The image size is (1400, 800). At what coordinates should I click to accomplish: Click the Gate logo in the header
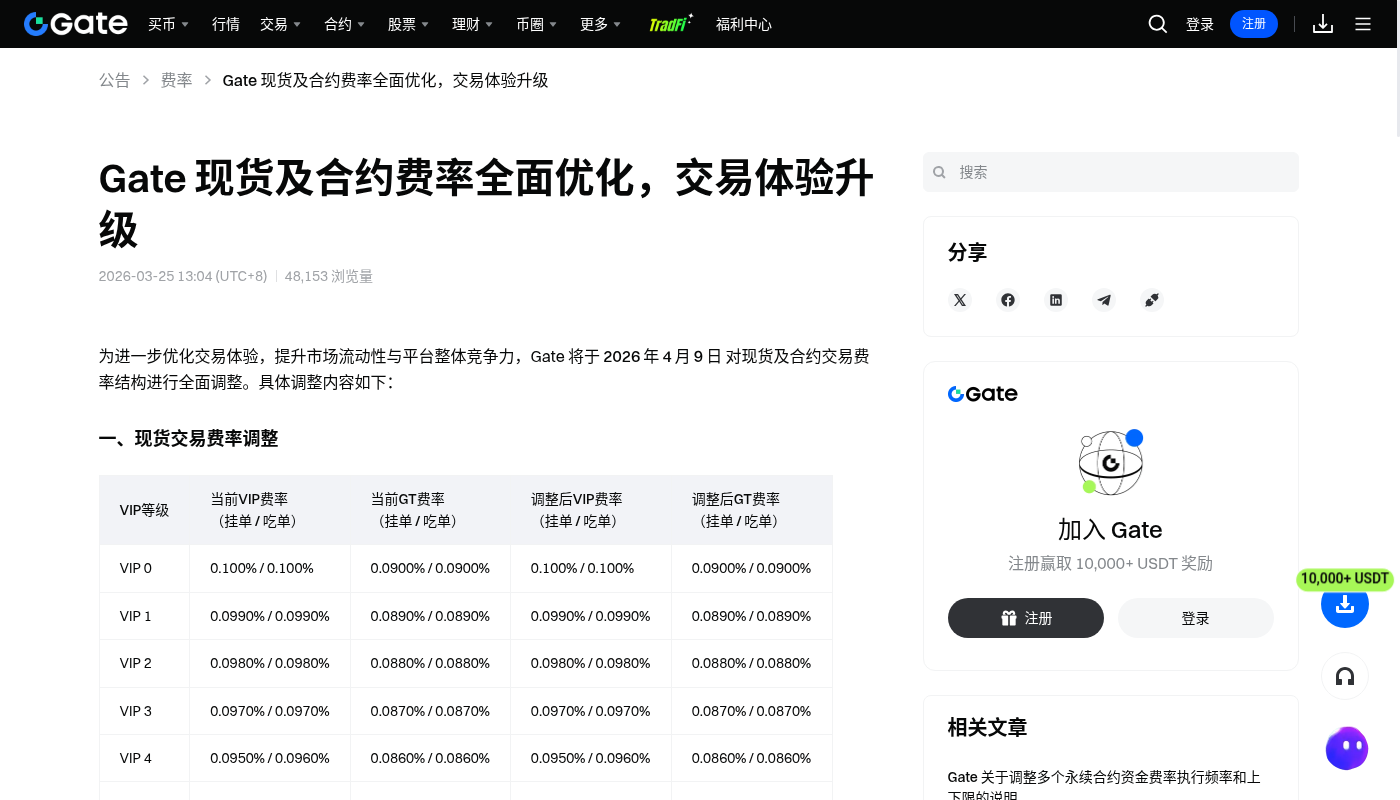(x=76, y=24)
